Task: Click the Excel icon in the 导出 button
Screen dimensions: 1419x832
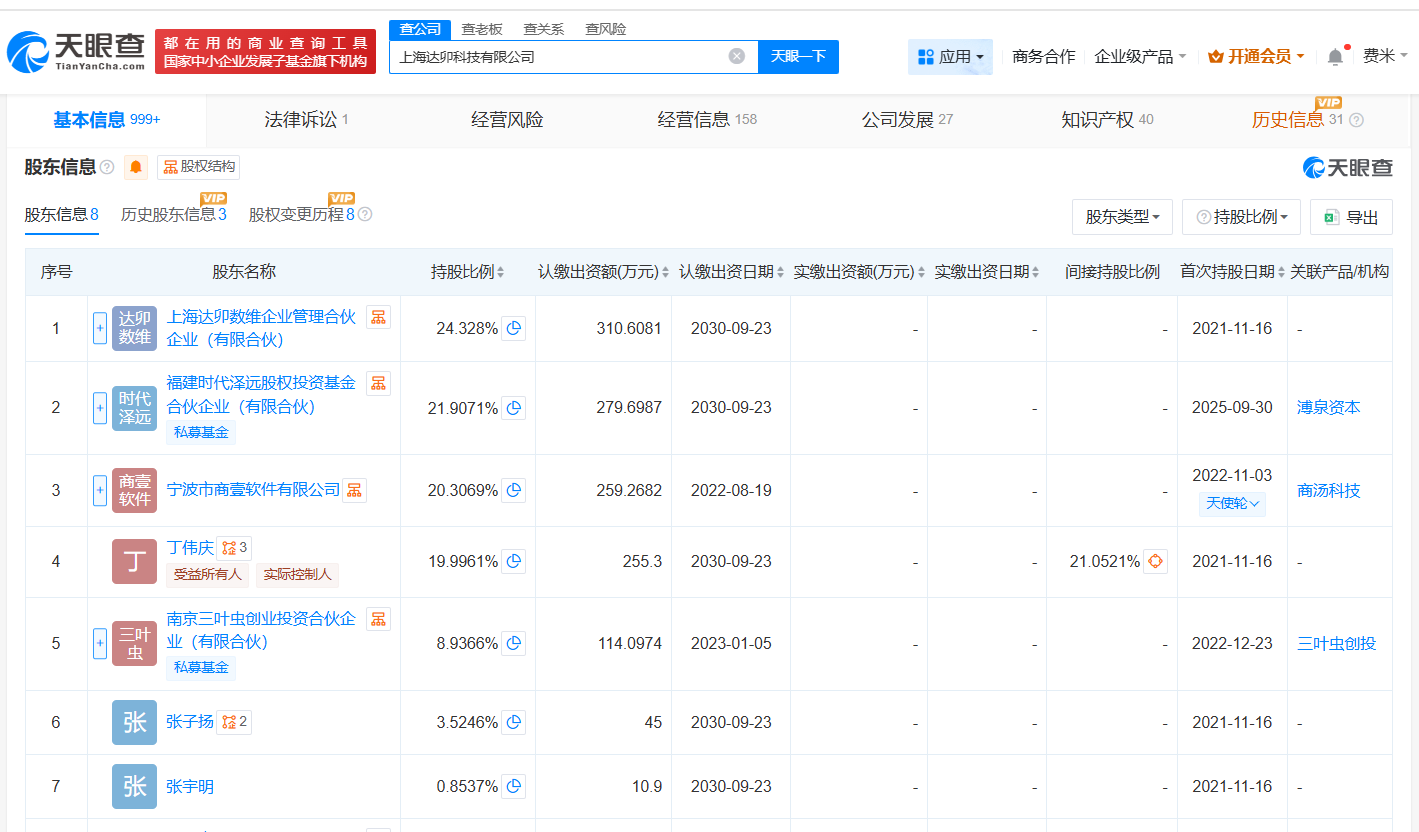Action: tap(1334, 217)
